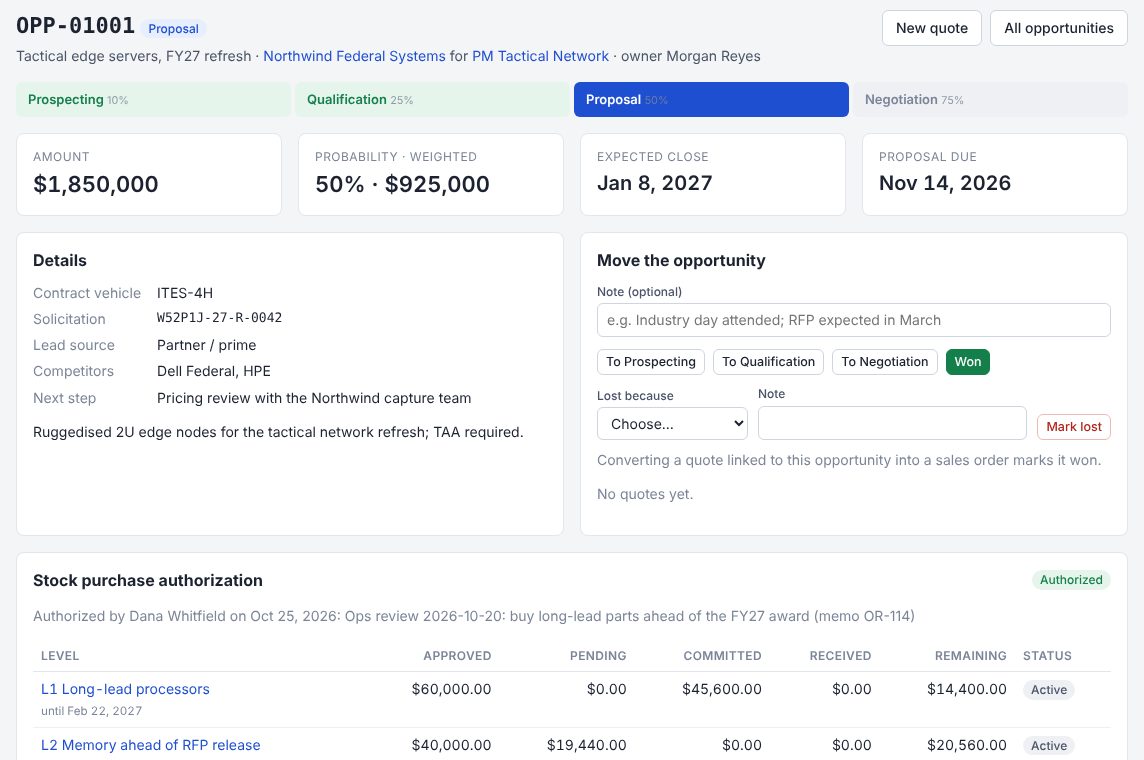Move opportunity To Prospecting

(x=651, y=362)
